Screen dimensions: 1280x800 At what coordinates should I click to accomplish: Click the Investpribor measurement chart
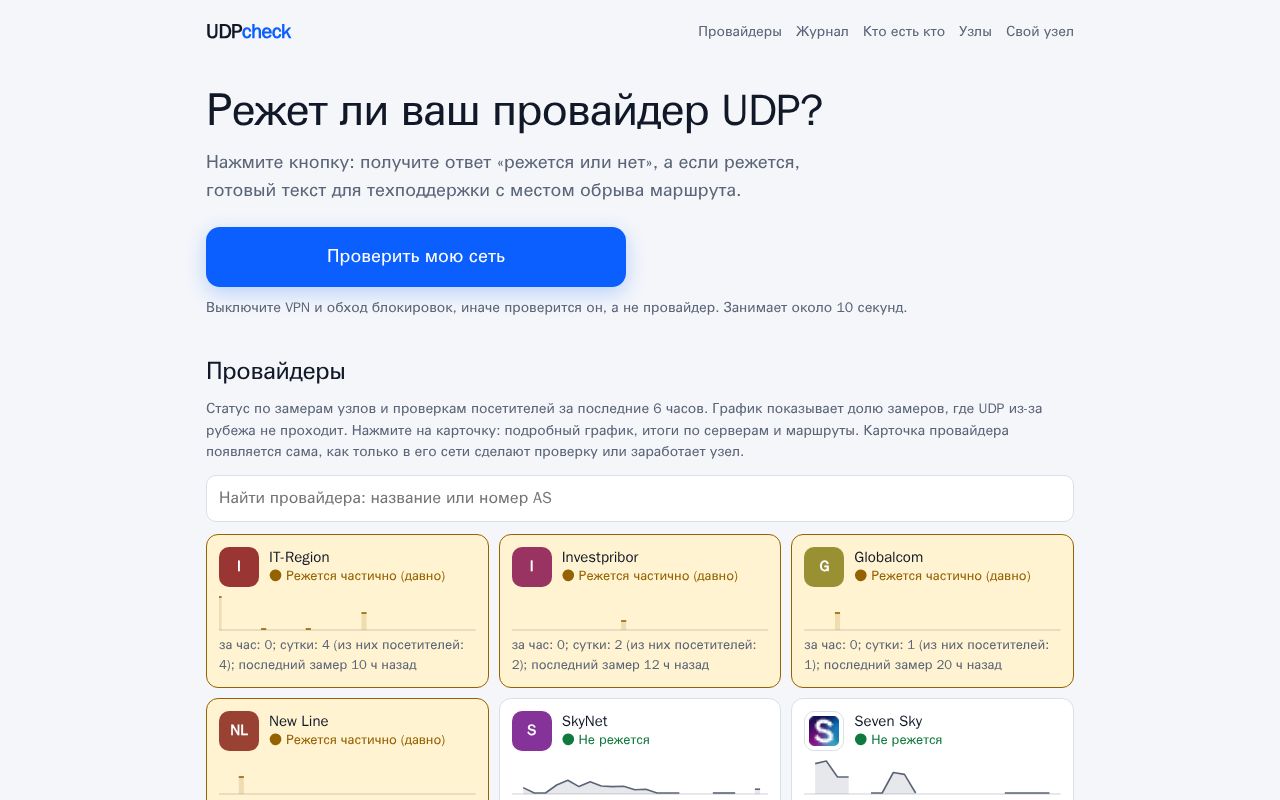640,613
